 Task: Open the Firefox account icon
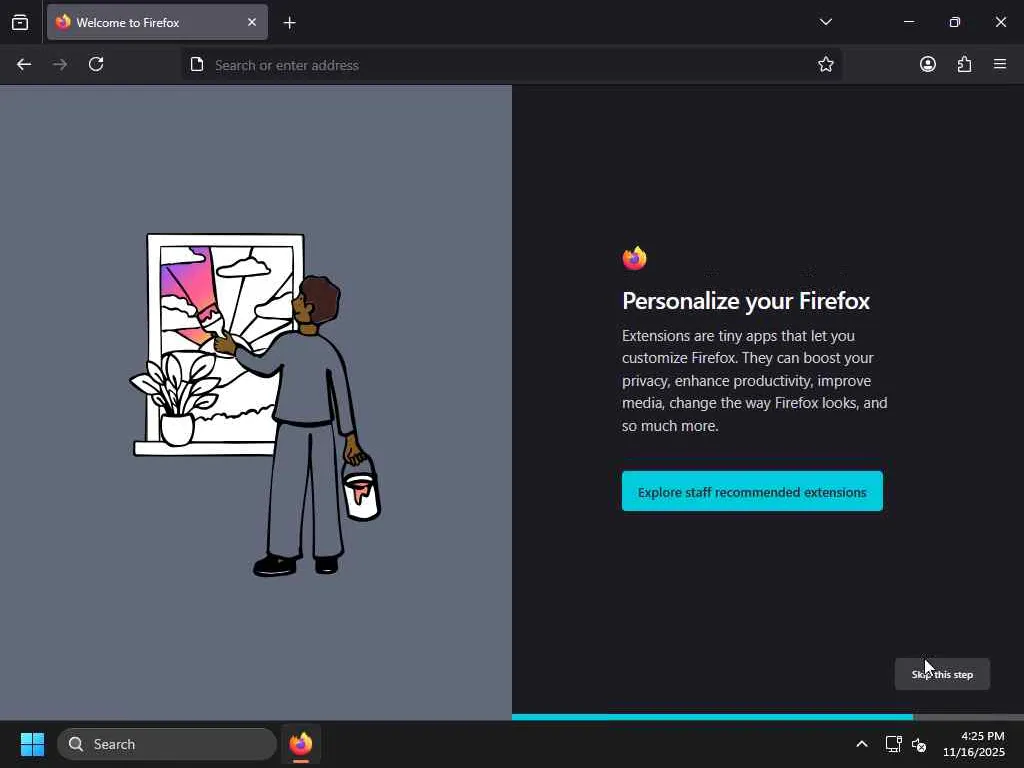[x=927, y=64]
